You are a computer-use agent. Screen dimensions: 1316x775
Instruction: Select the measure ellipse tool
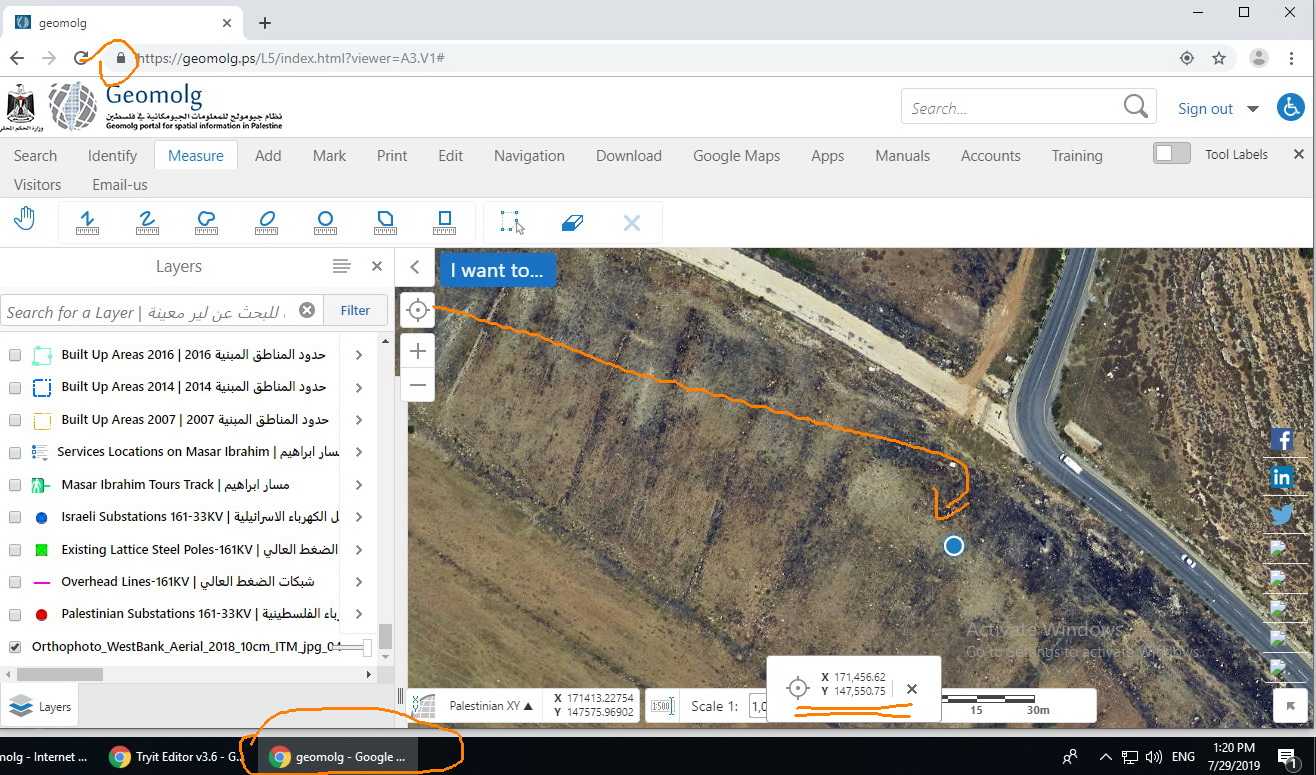point(266,222)
